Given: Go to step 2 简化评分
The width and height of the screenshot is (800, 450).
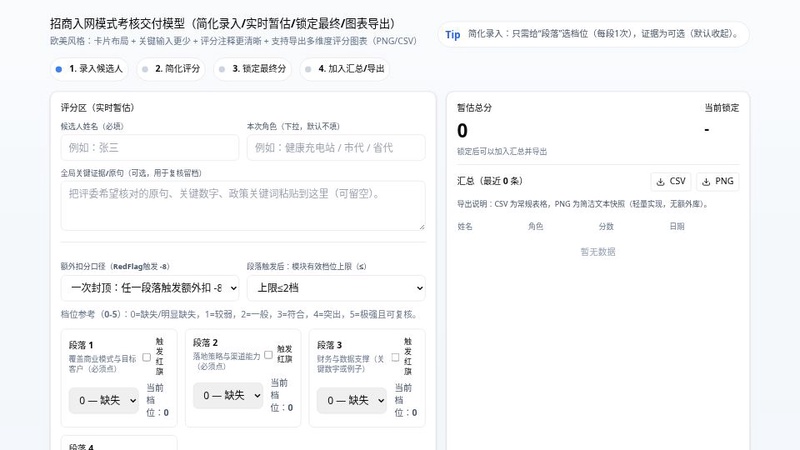Looking at the screenshot, I should 171,69.
